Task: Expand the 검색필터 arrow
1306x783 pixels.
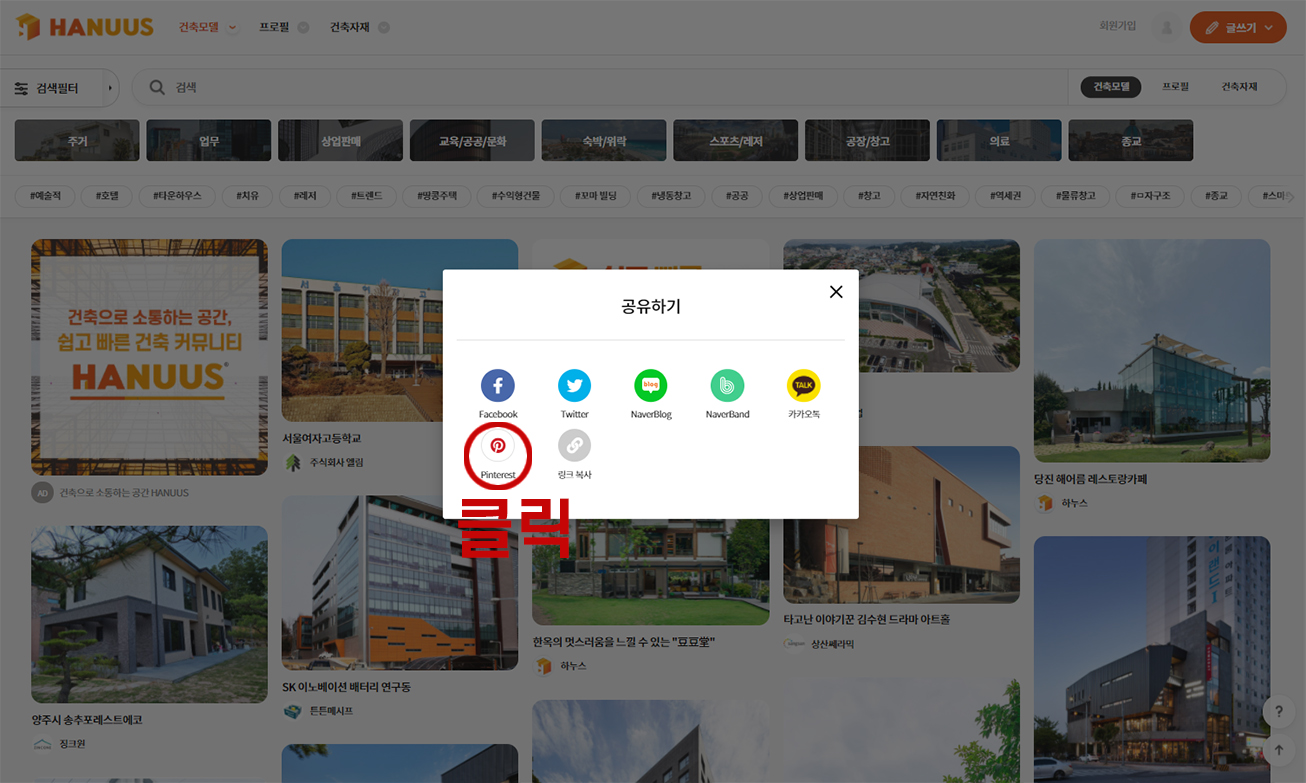Action: pyautogui.click(x=110, y=88)
